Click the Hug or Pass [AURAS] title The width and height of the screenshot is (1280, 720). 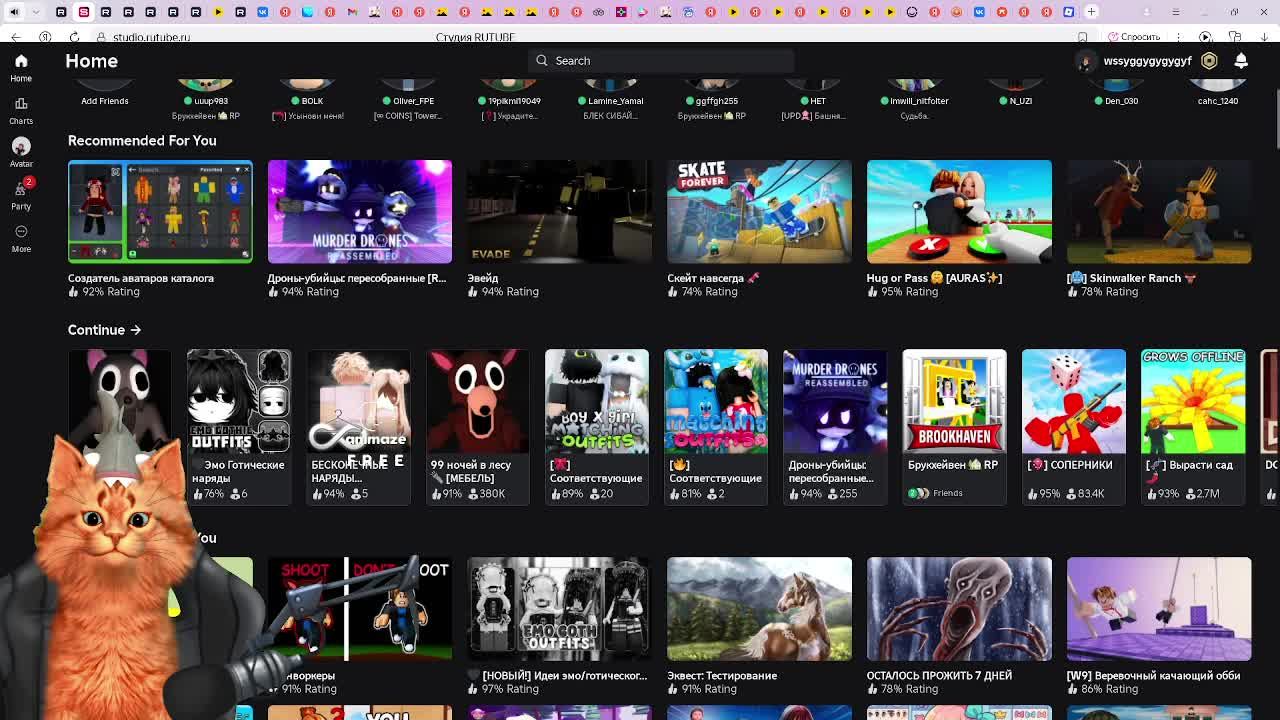pos(934,278)
